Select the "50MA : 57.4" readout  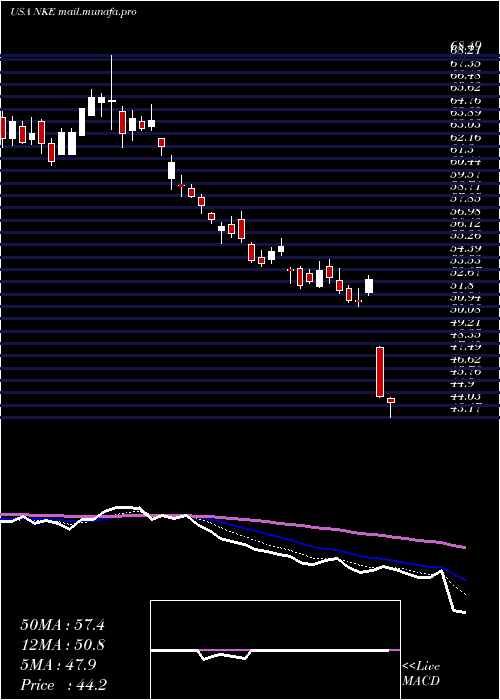point(62,625)
